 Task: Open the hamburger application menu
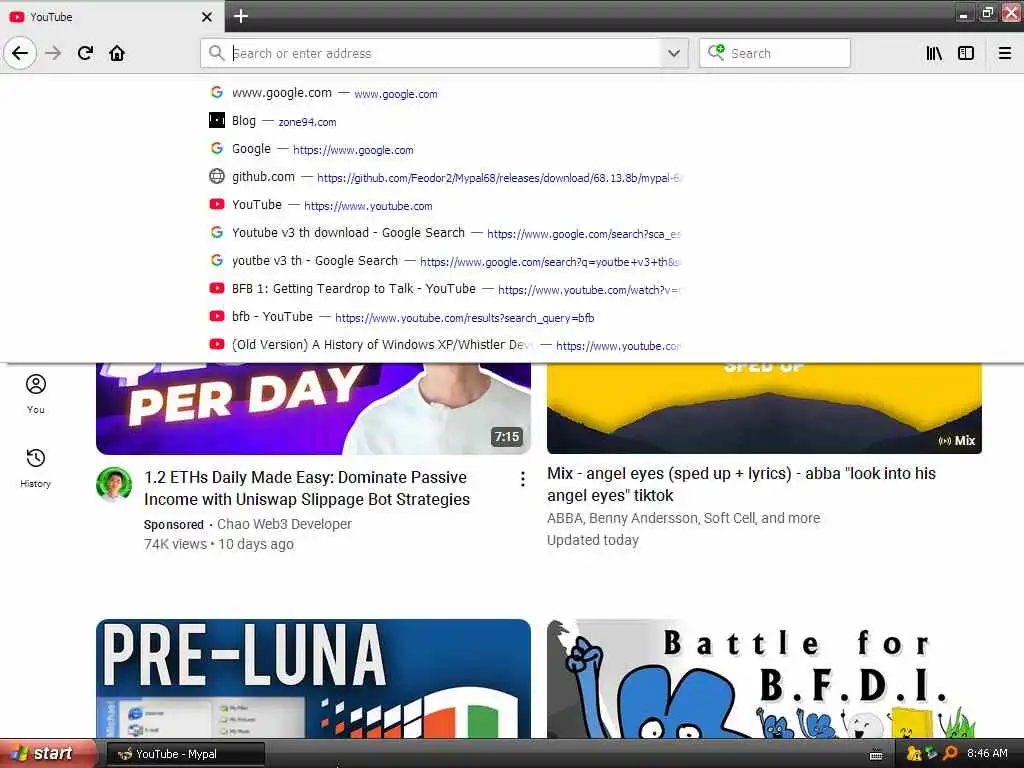1005,53
